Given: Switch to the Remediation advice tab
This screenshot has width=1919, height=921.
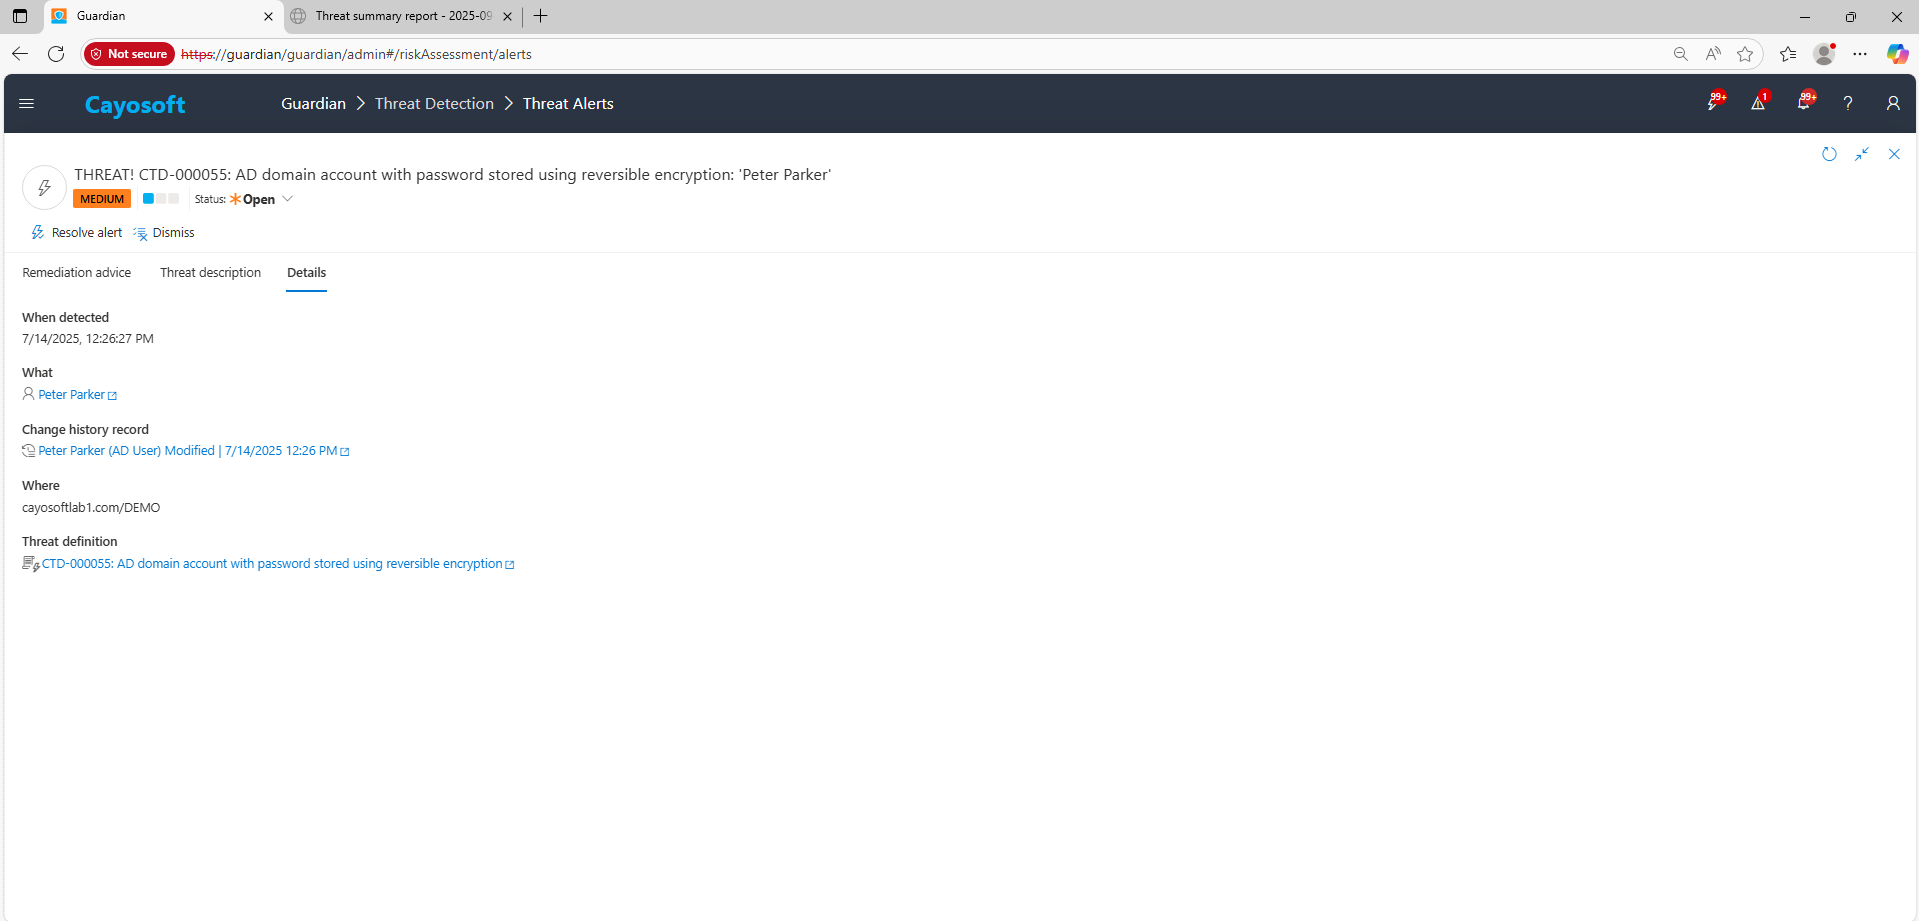Looking at the screenshot, I should (77, 273).
